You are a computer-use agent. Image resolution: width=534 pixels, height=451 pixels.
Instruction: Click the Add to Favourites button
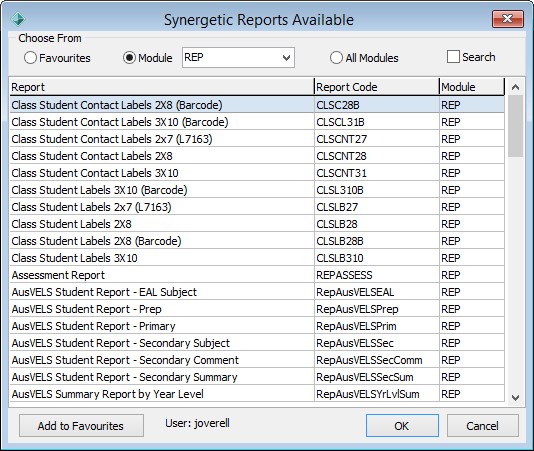(x=81, y=425)
